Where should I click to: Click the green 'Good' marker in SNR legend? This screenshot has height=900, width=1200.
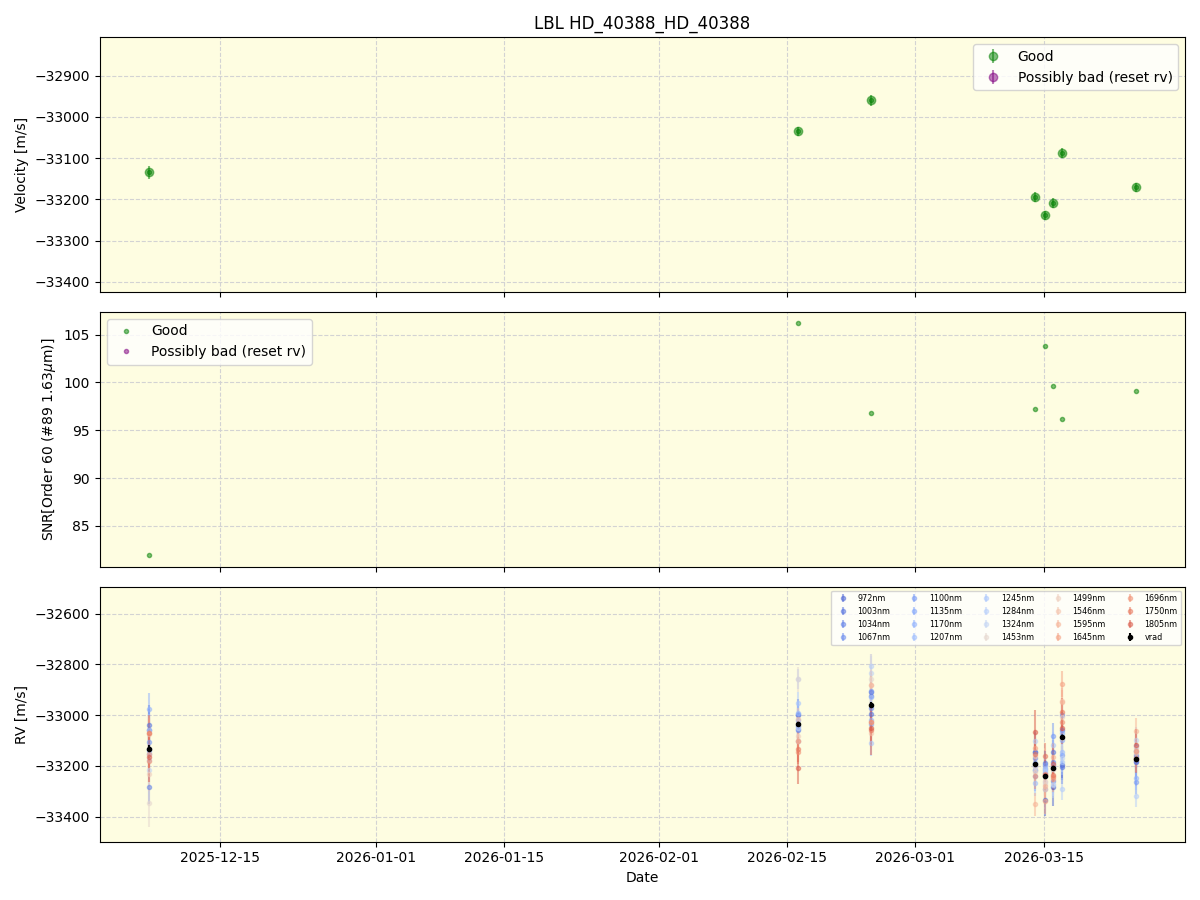126,330
